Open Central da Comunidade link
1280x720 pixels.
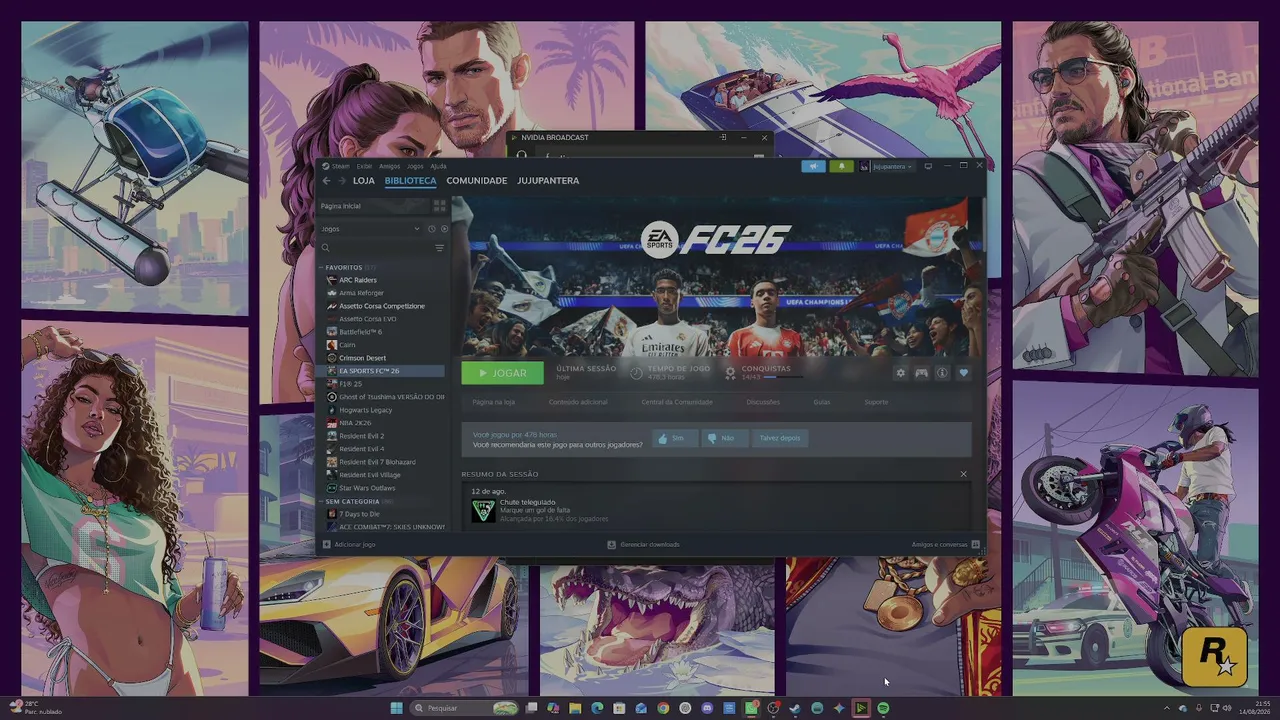pos(677,402)
